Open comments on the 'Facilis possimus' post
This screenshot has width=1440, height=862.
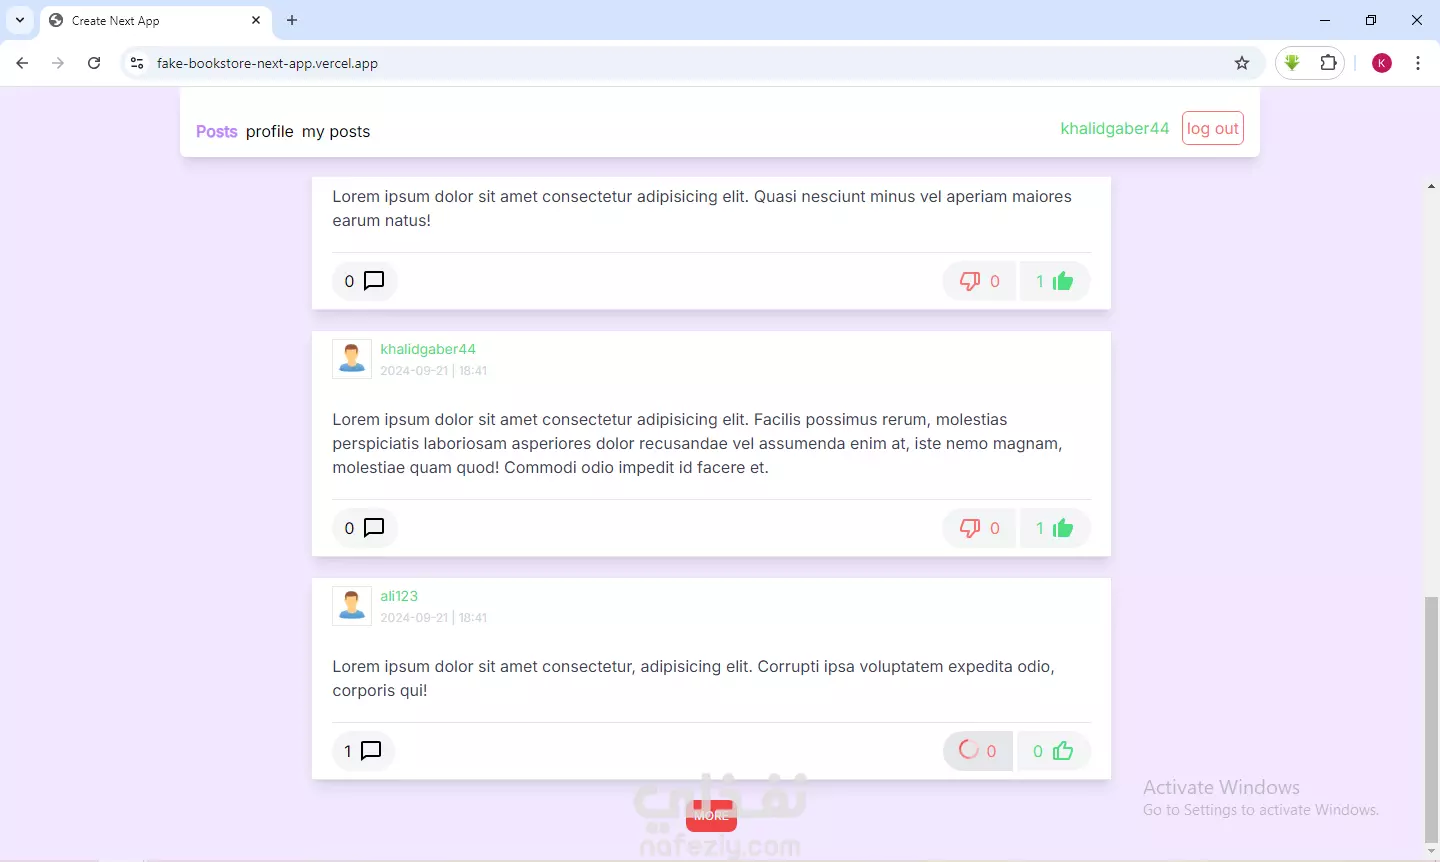(x=364, y=528)
